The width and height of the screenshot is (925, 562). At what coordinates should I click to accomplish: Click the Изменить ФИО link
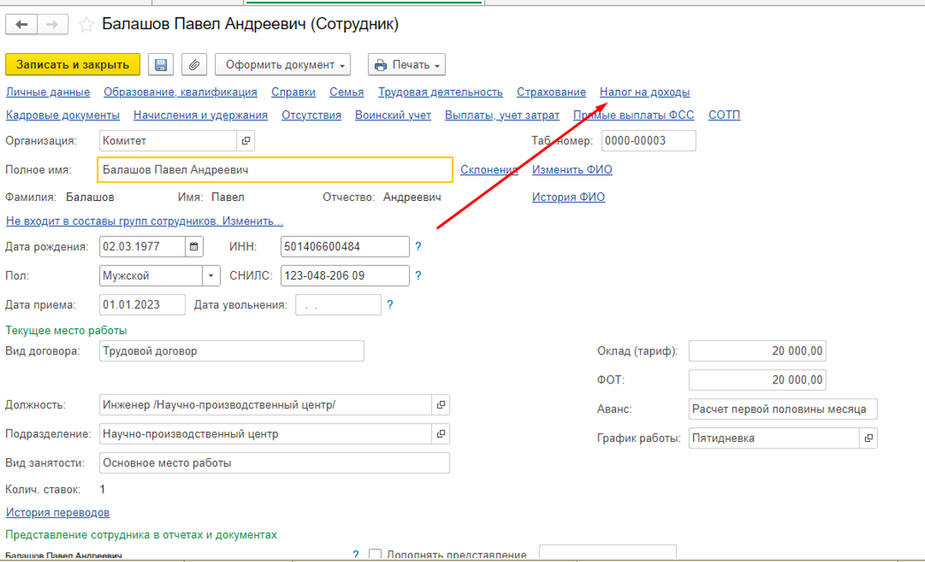click(572, 170)
